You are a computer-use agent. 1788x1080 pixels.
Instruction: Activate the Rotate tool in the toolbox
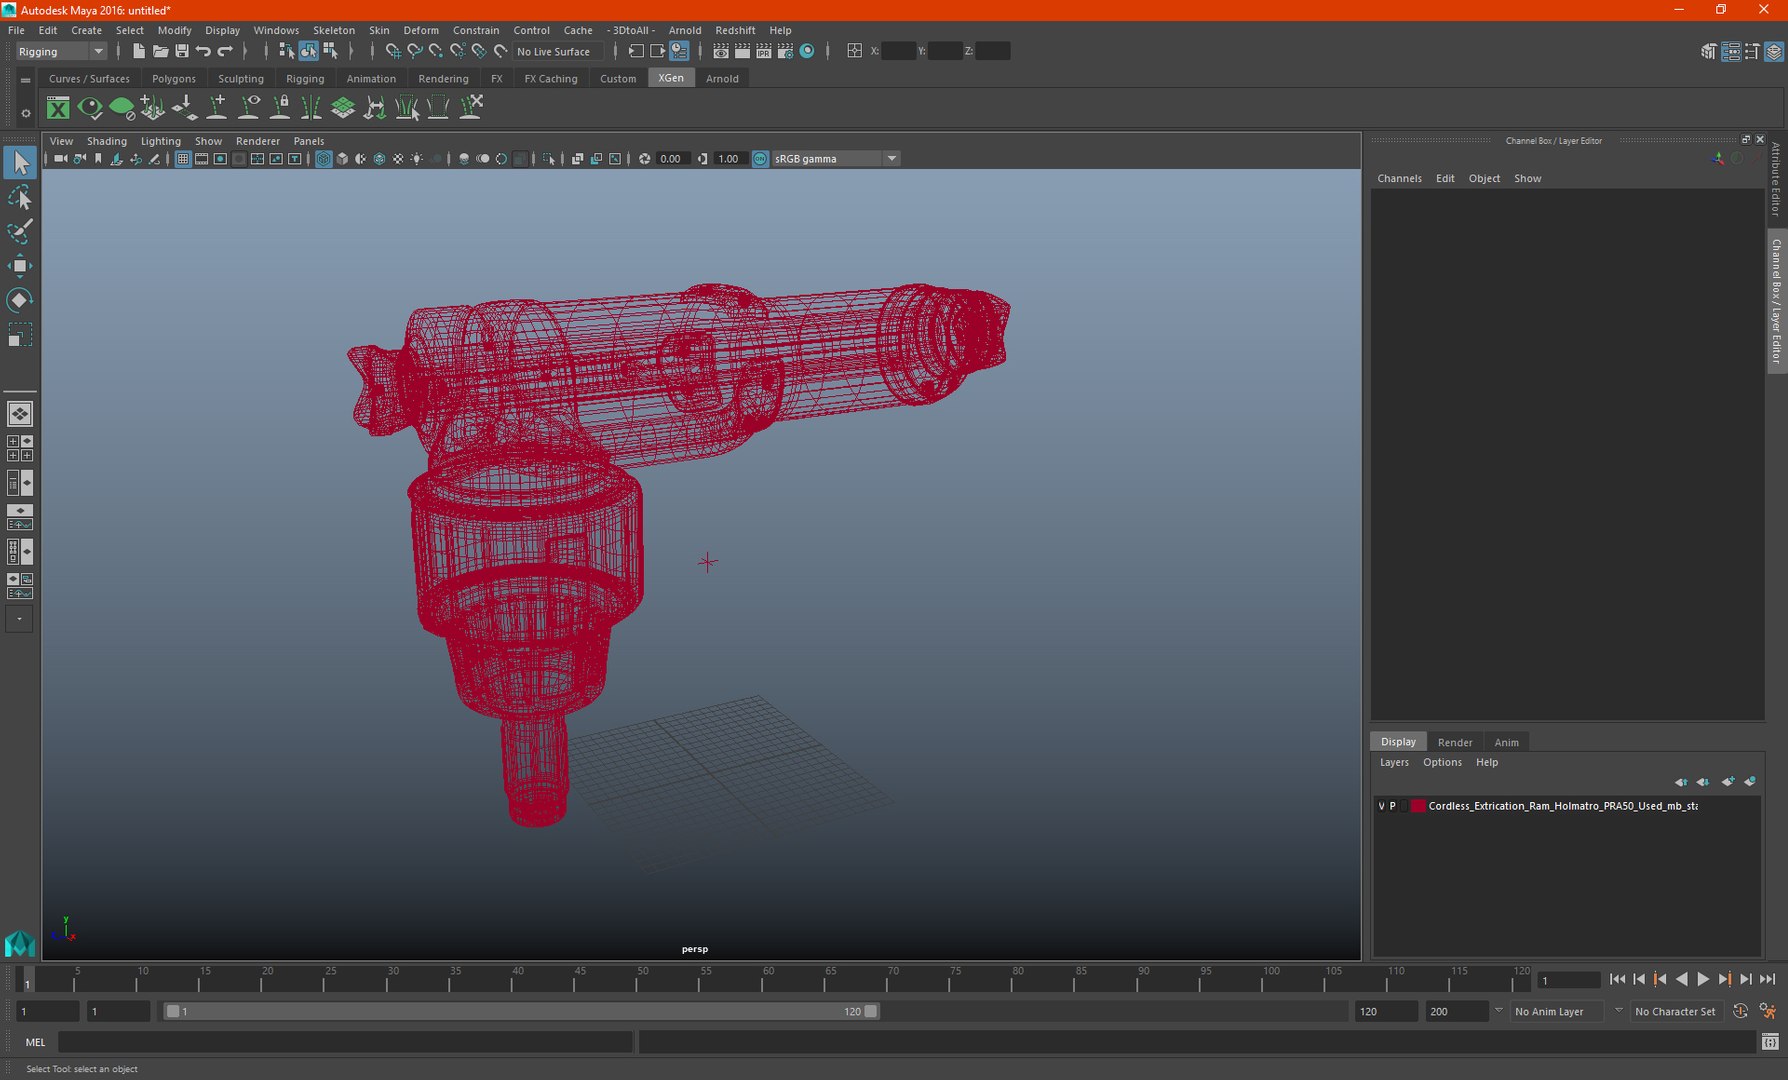tap(19, 300)
